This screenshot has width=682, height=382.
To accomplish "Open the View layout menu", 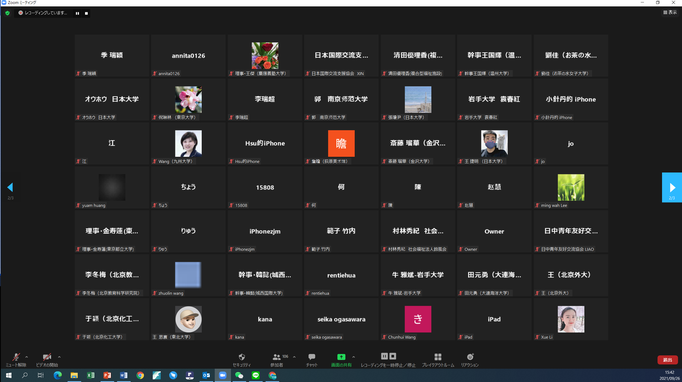I will 670,13.
